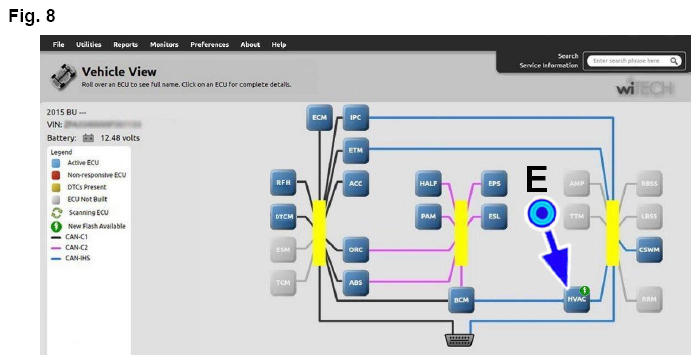The image size is (700, 364).
Task: Select the greyed-out RRM module
Action: coord(649,300)
